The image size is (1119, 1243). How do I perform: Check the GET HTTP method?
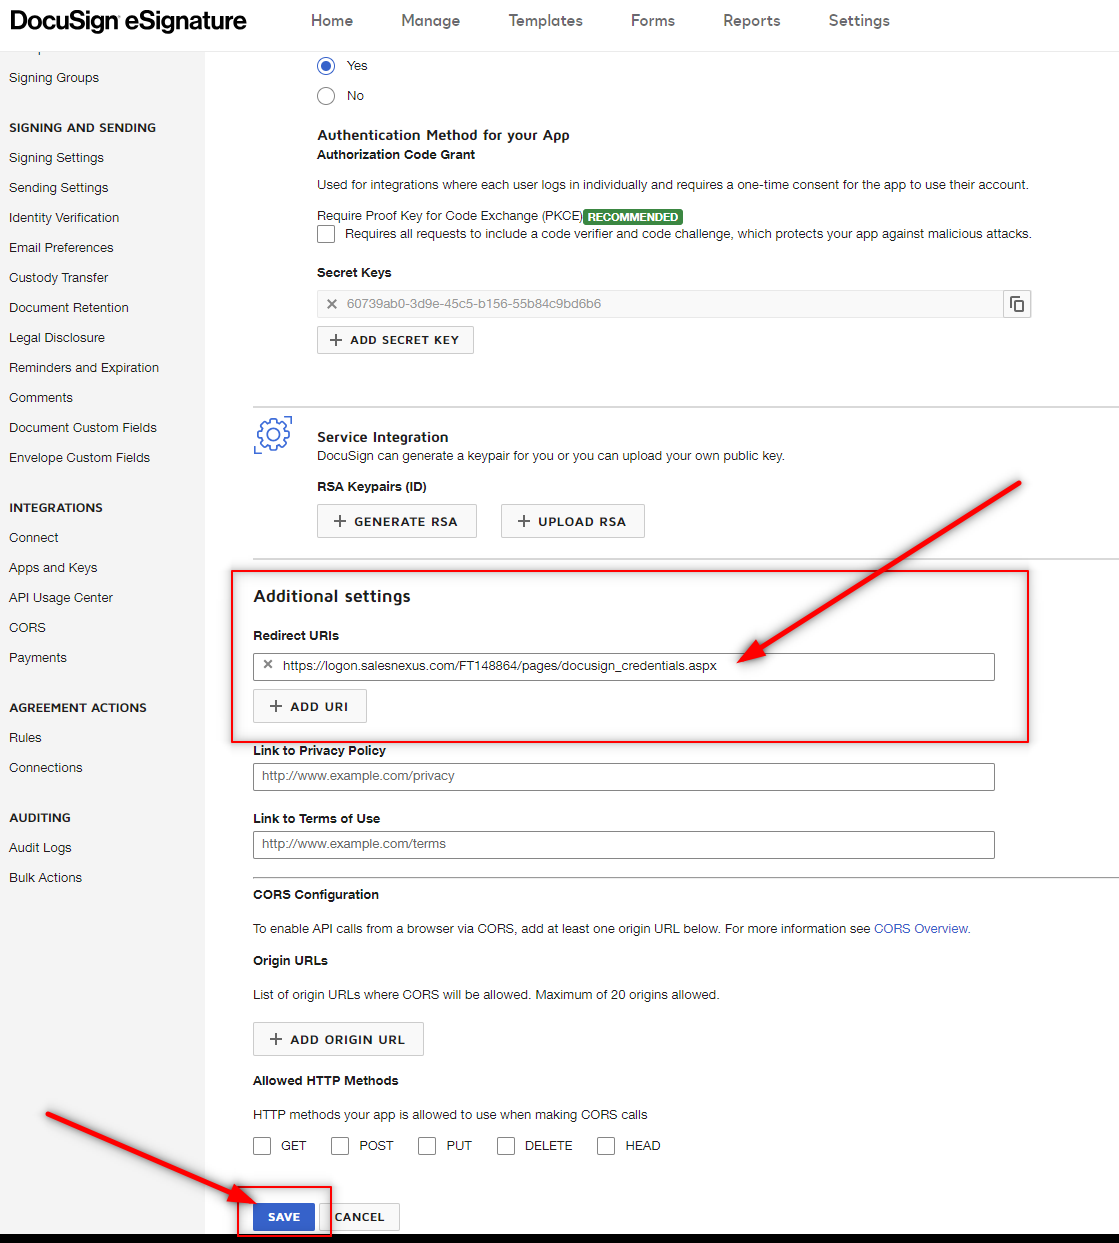(x=262, y=1146)
